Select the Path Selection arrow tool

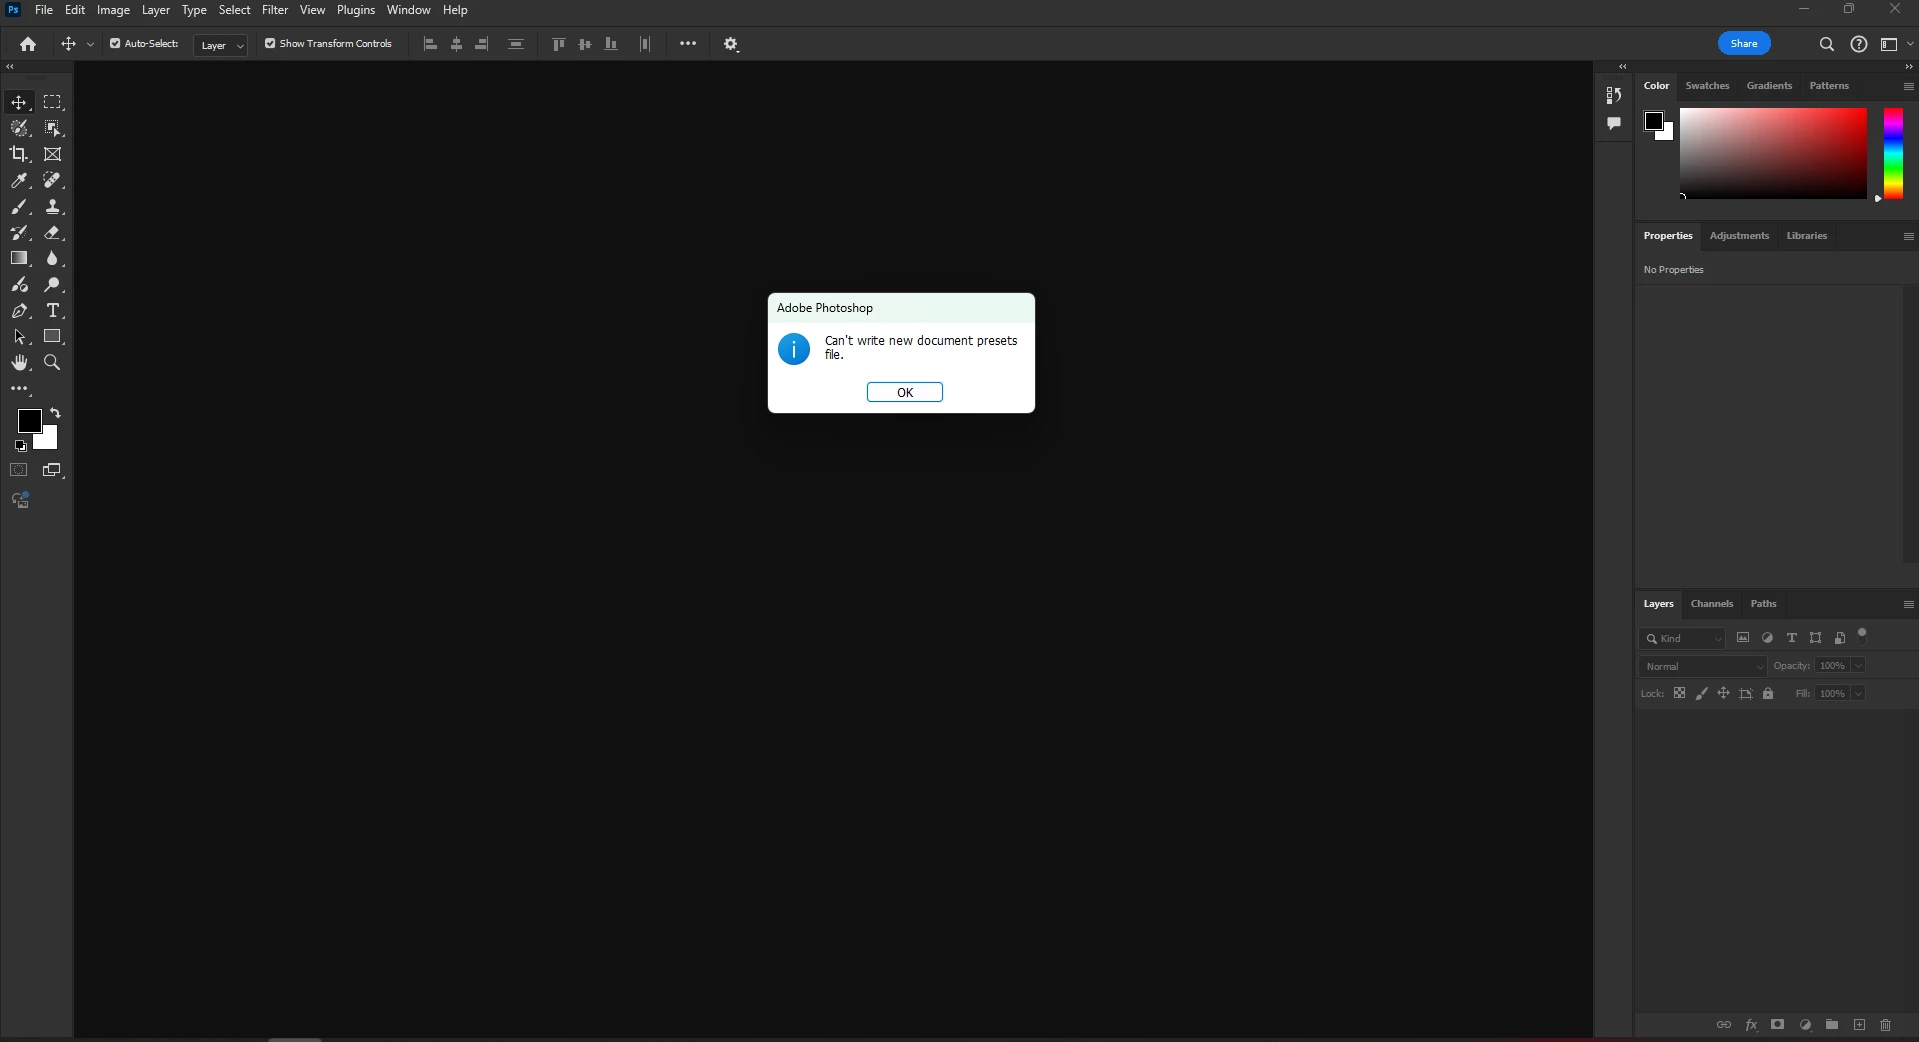click(x=19, y=337)
